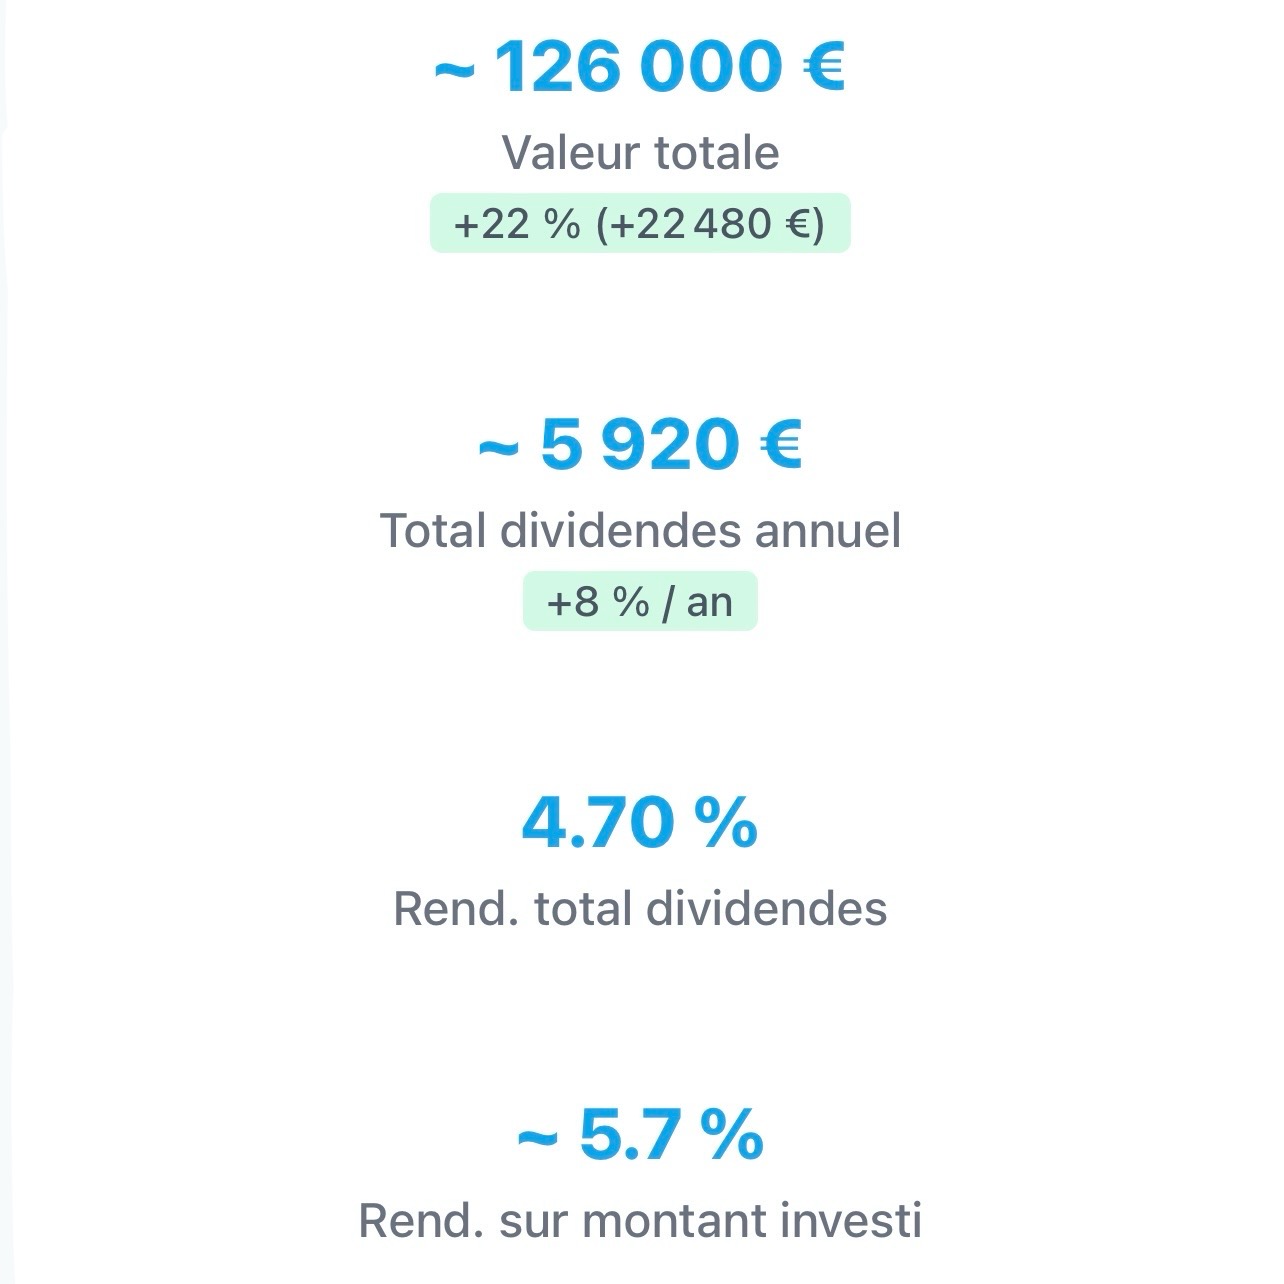The width and height of the screenshot is (1284, 1284).
Task: Click the tilde before 126 000
Action: [454, 70]
